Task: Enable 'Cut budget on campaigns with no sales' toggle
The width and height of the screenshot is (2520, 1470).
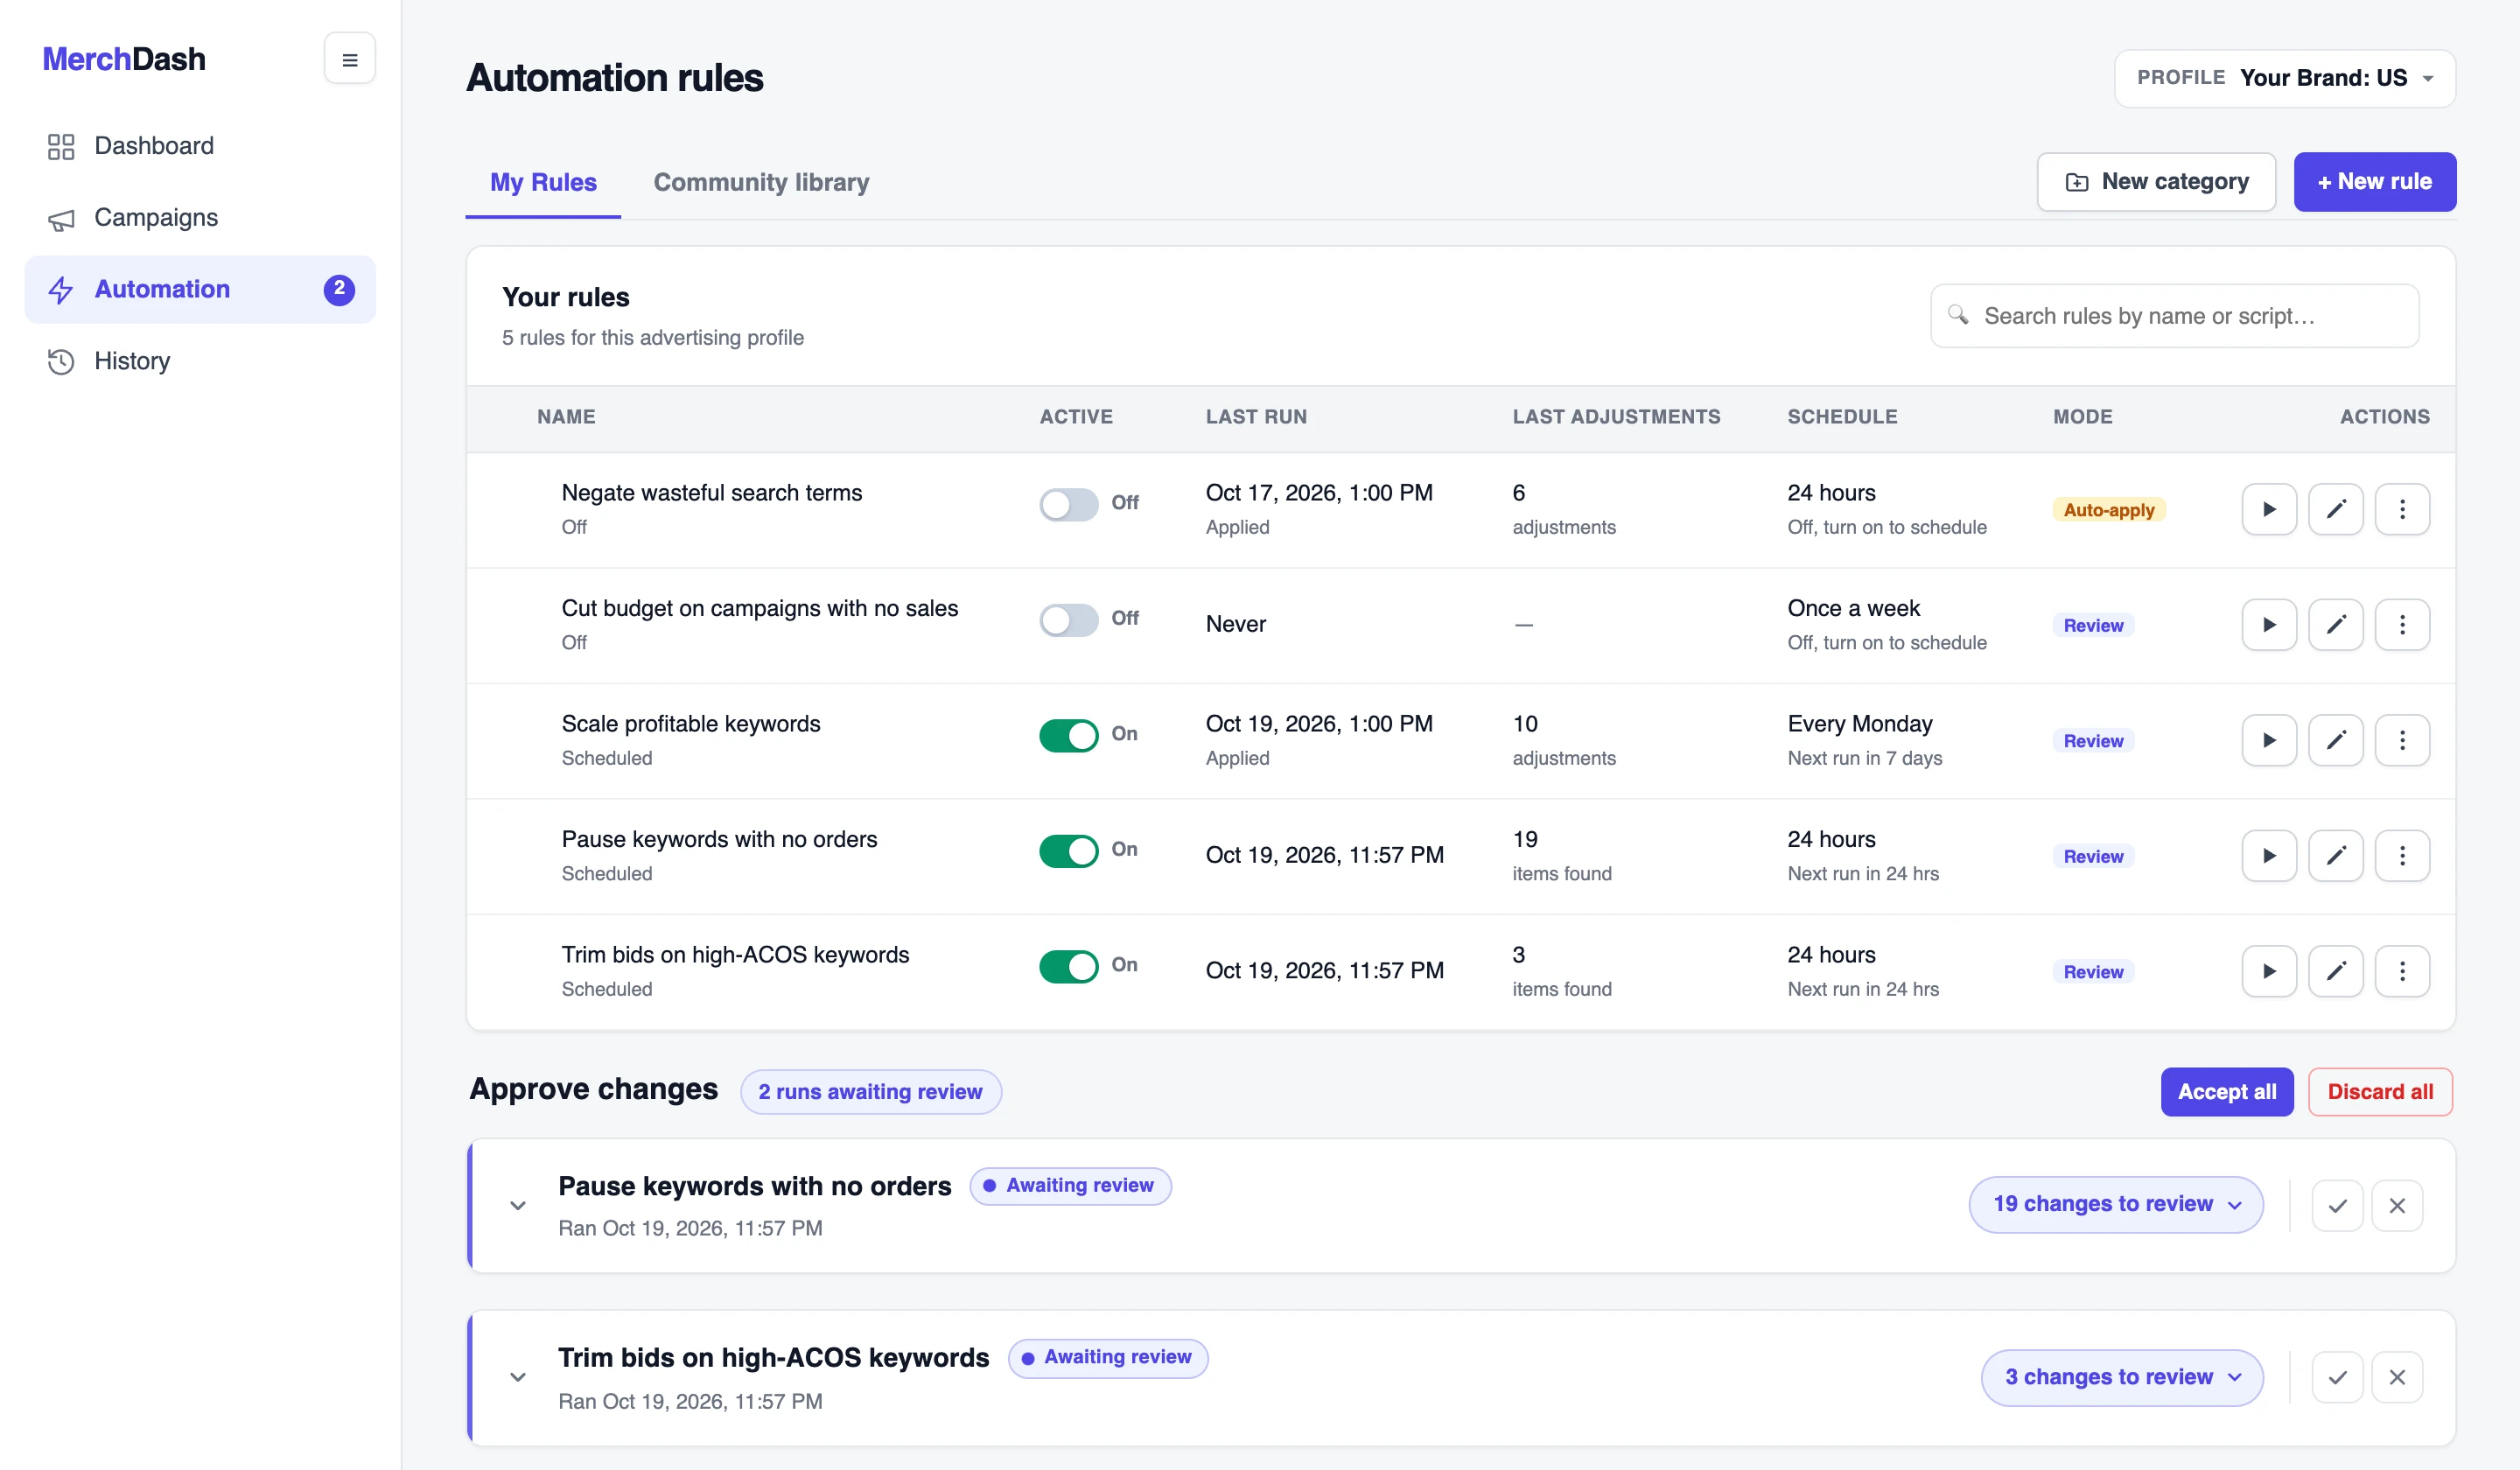Action: pos(1068,620)
